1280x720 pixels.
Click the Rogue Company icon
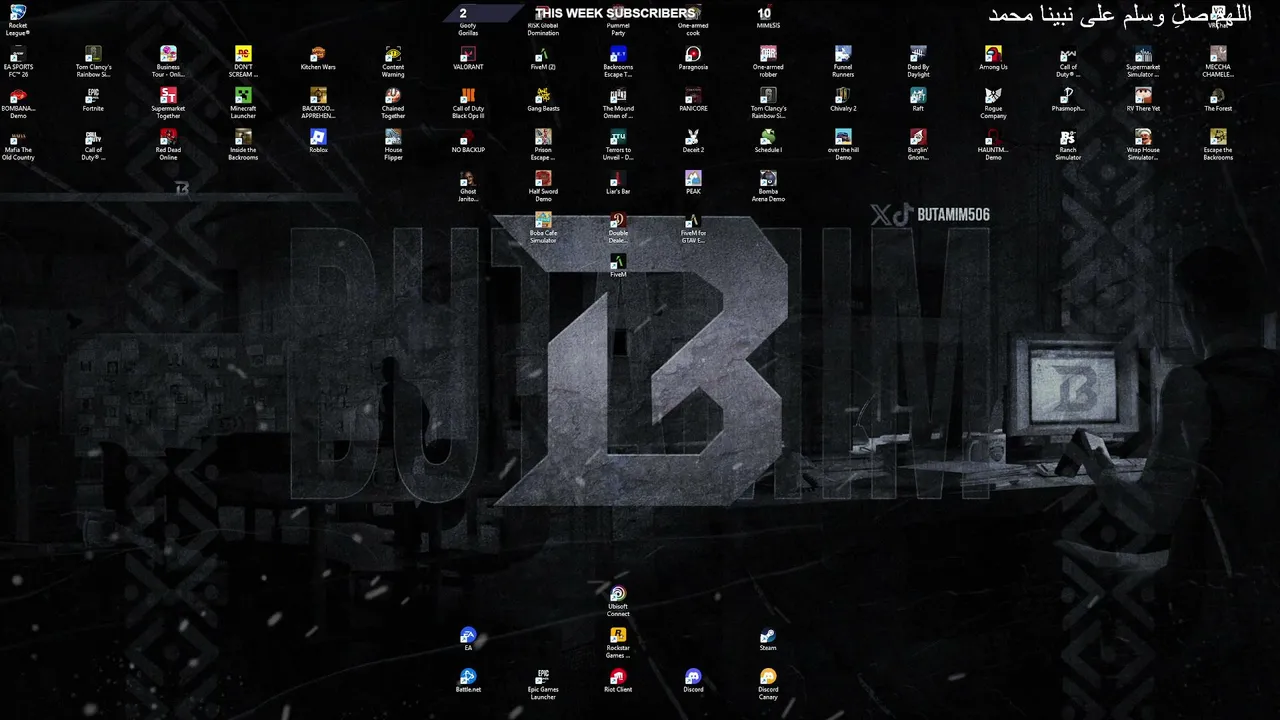pyautogui.click(x=993, y=103)
